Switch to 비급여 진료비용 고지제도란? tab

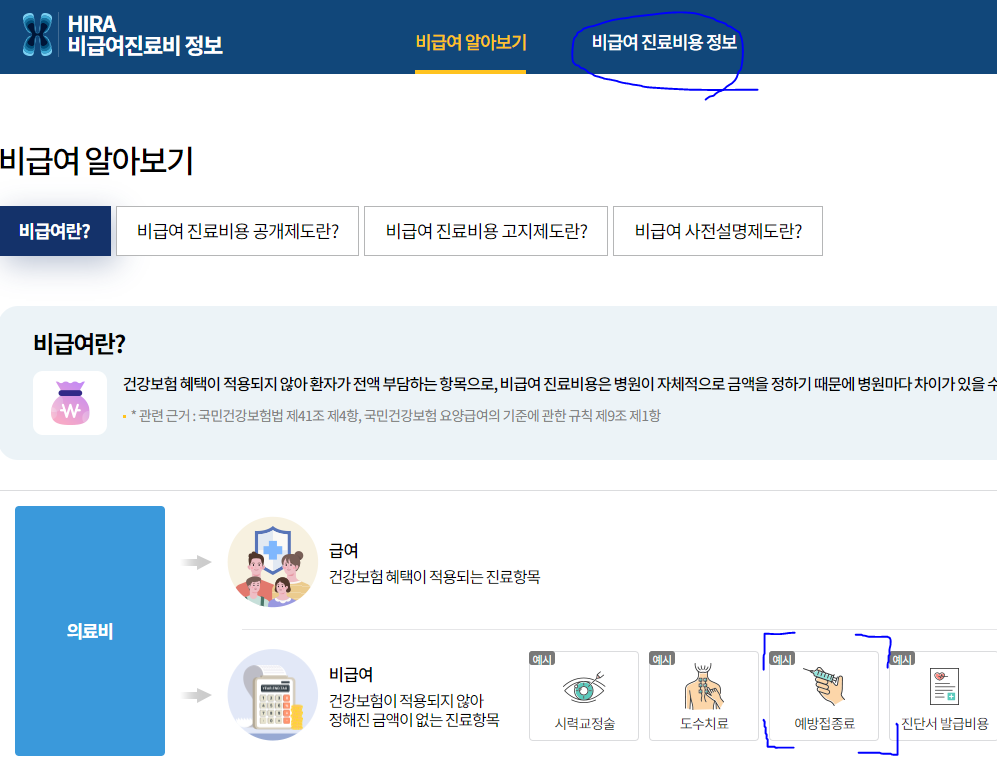pyautogui.click(x=486, y=231)
